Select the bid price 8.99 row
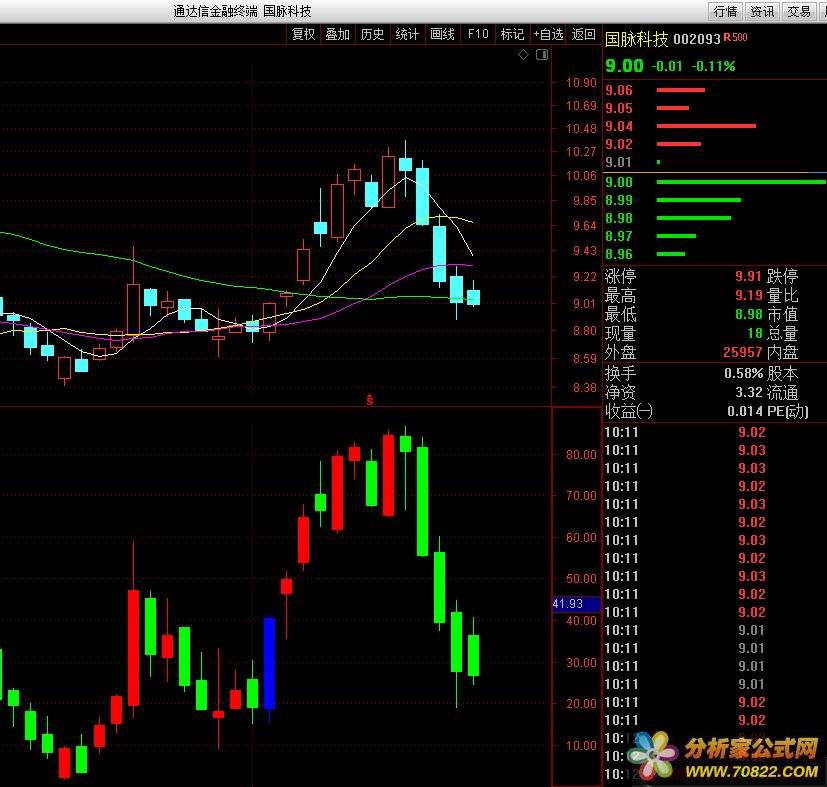 714,200
